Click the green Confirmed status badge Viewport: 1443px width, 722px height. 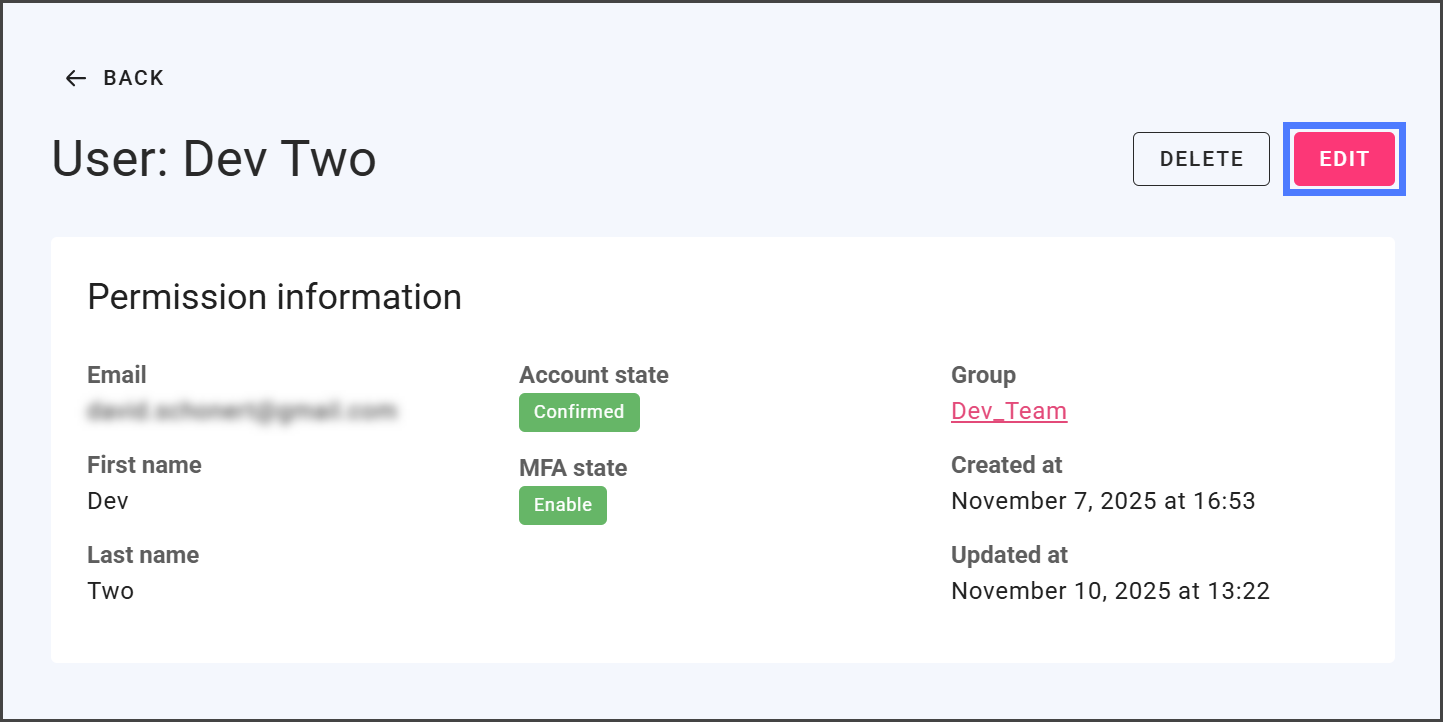(578, 412)
